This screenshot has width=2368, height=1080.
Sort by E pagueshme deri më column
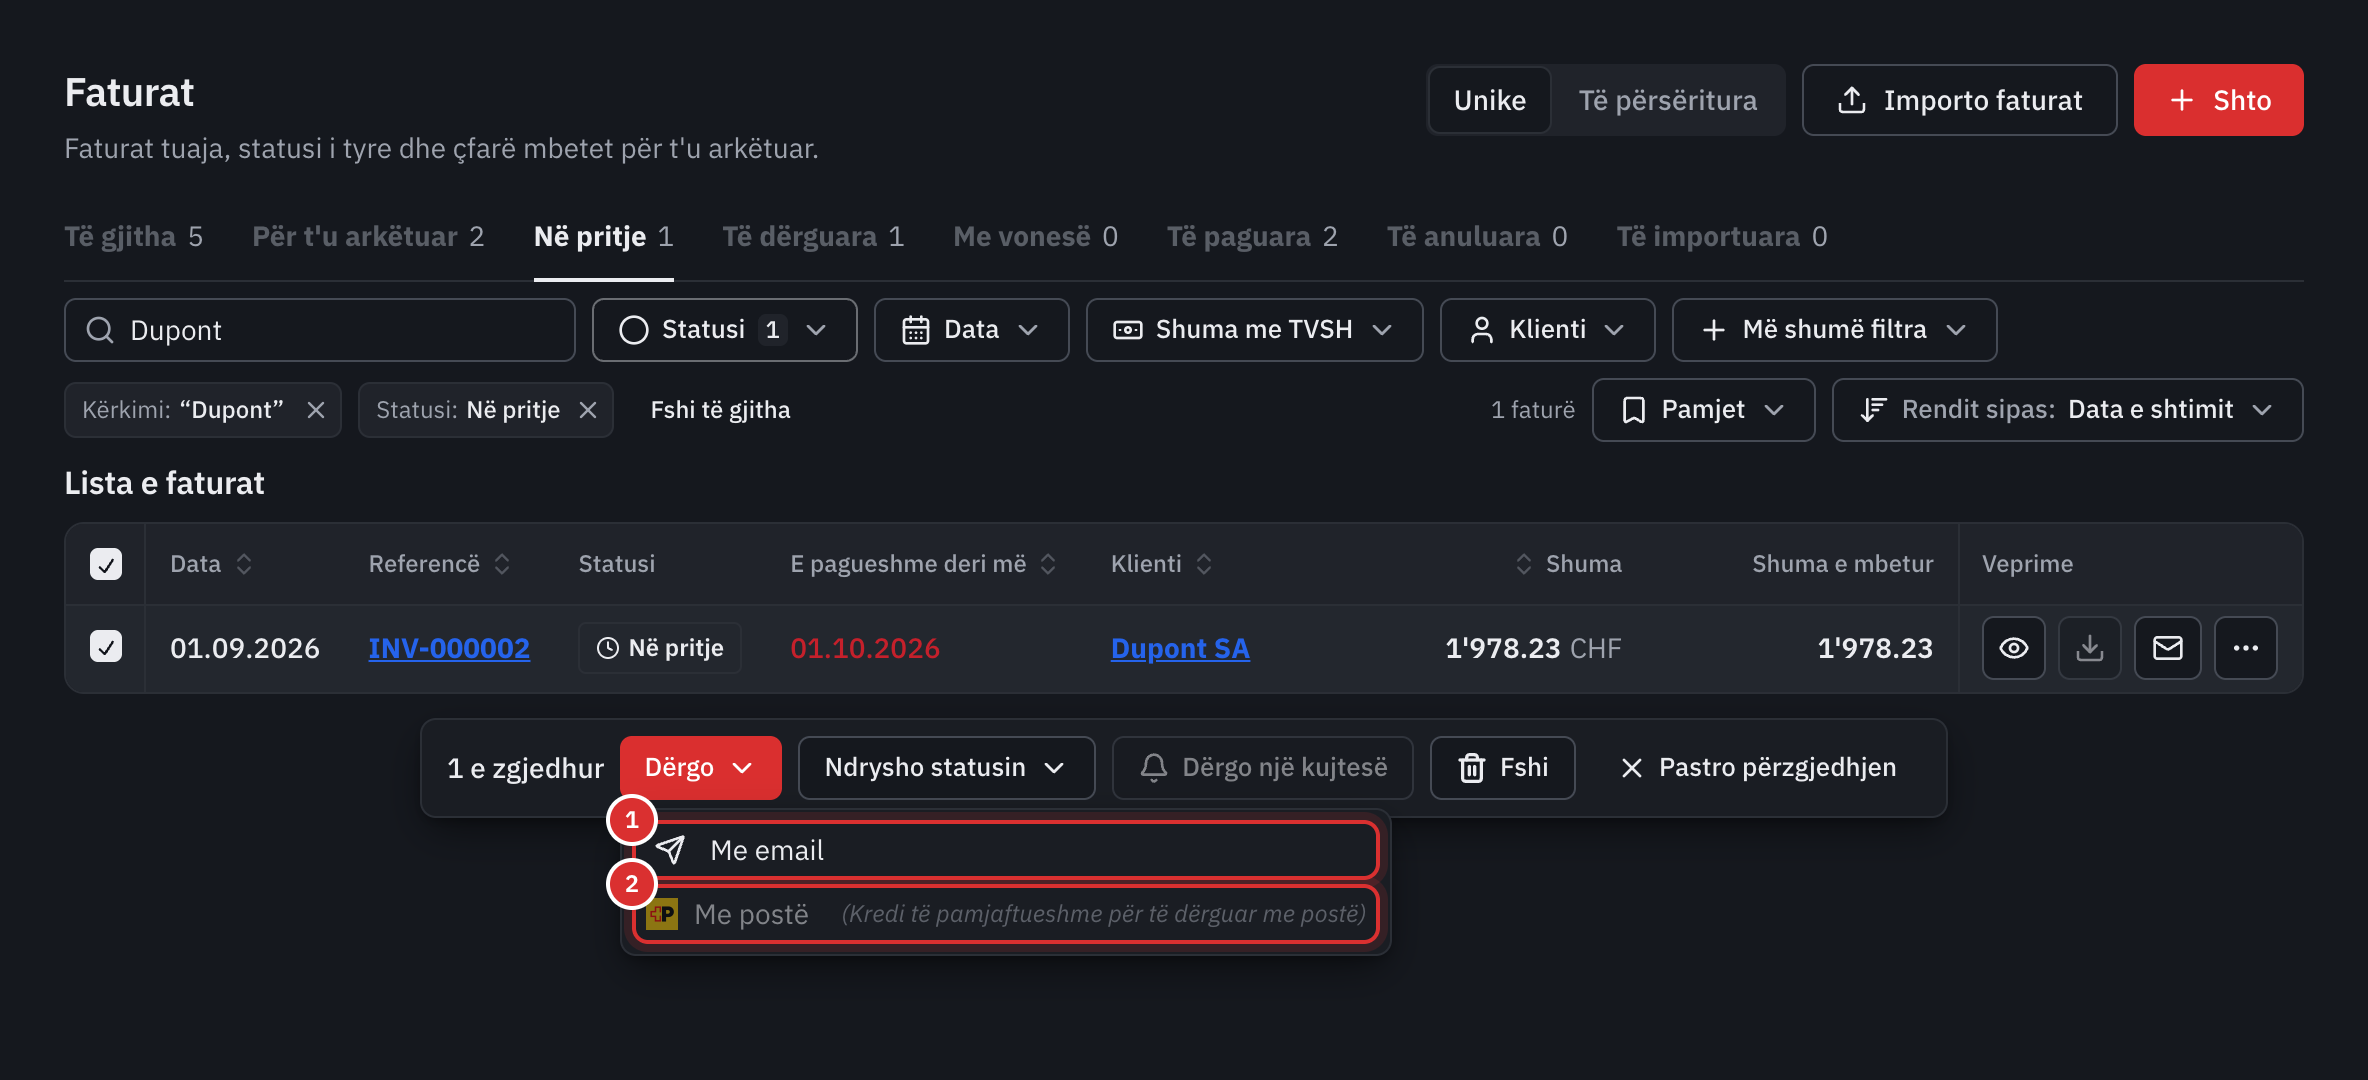point(1048,564)
